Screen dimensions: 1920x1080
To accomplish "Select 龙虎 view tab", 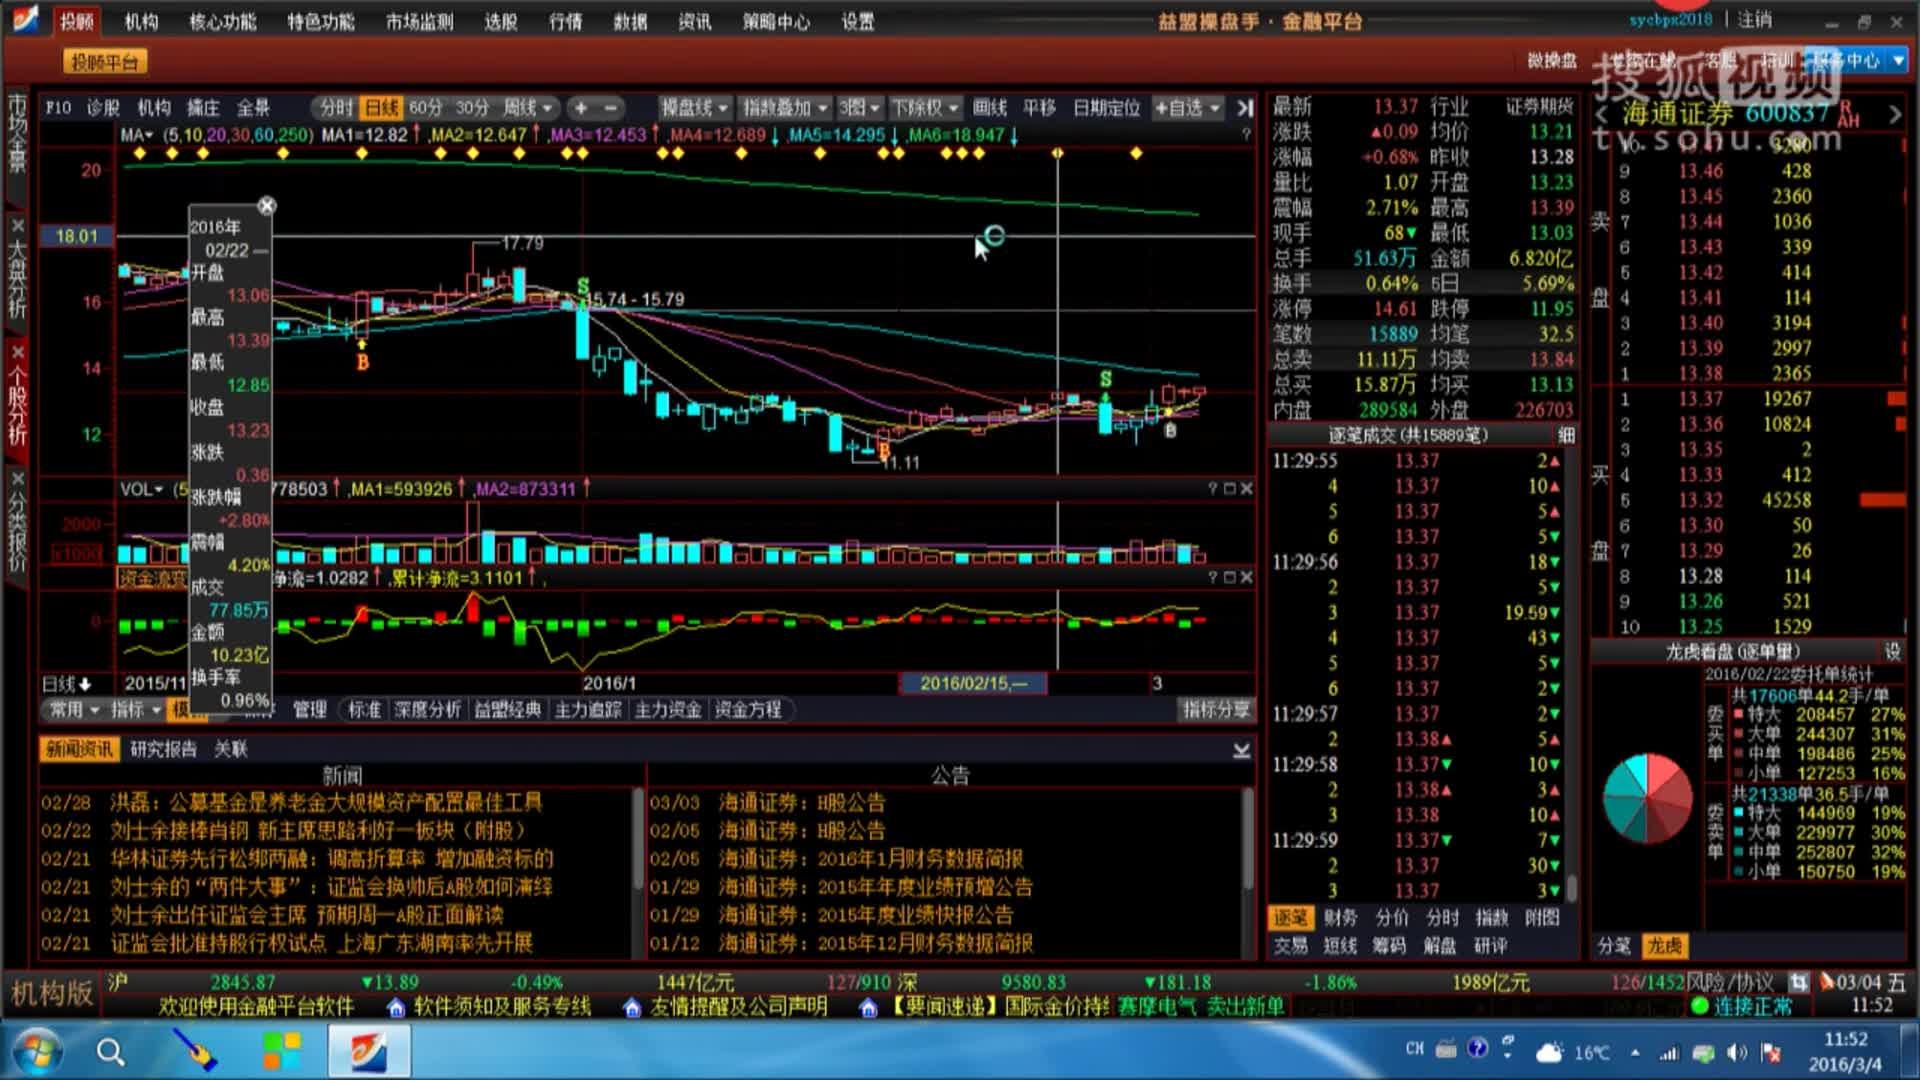I will (x=1664, y=946).
